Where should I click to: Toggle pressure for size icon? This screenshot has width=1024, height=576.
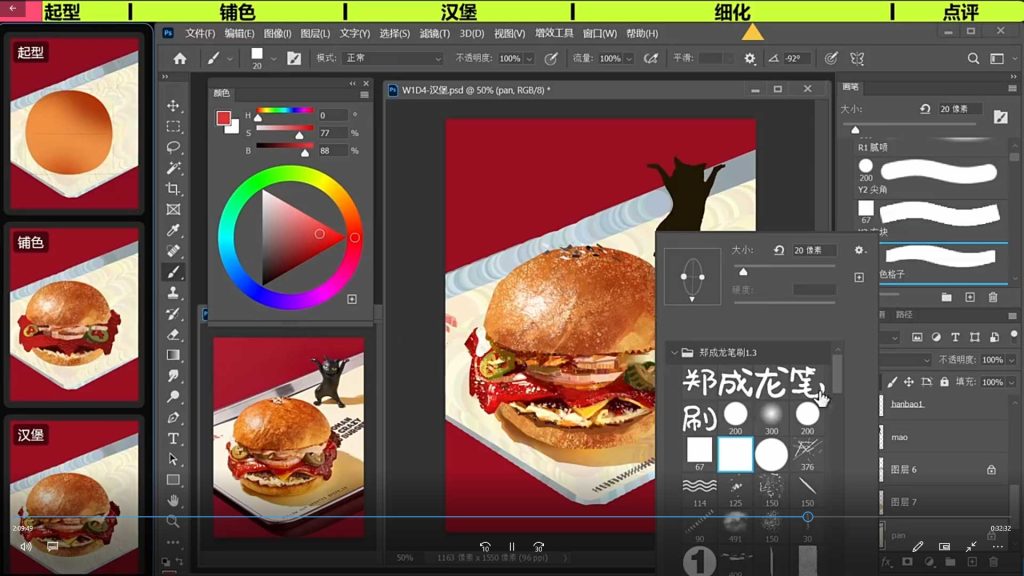point(831,59)
